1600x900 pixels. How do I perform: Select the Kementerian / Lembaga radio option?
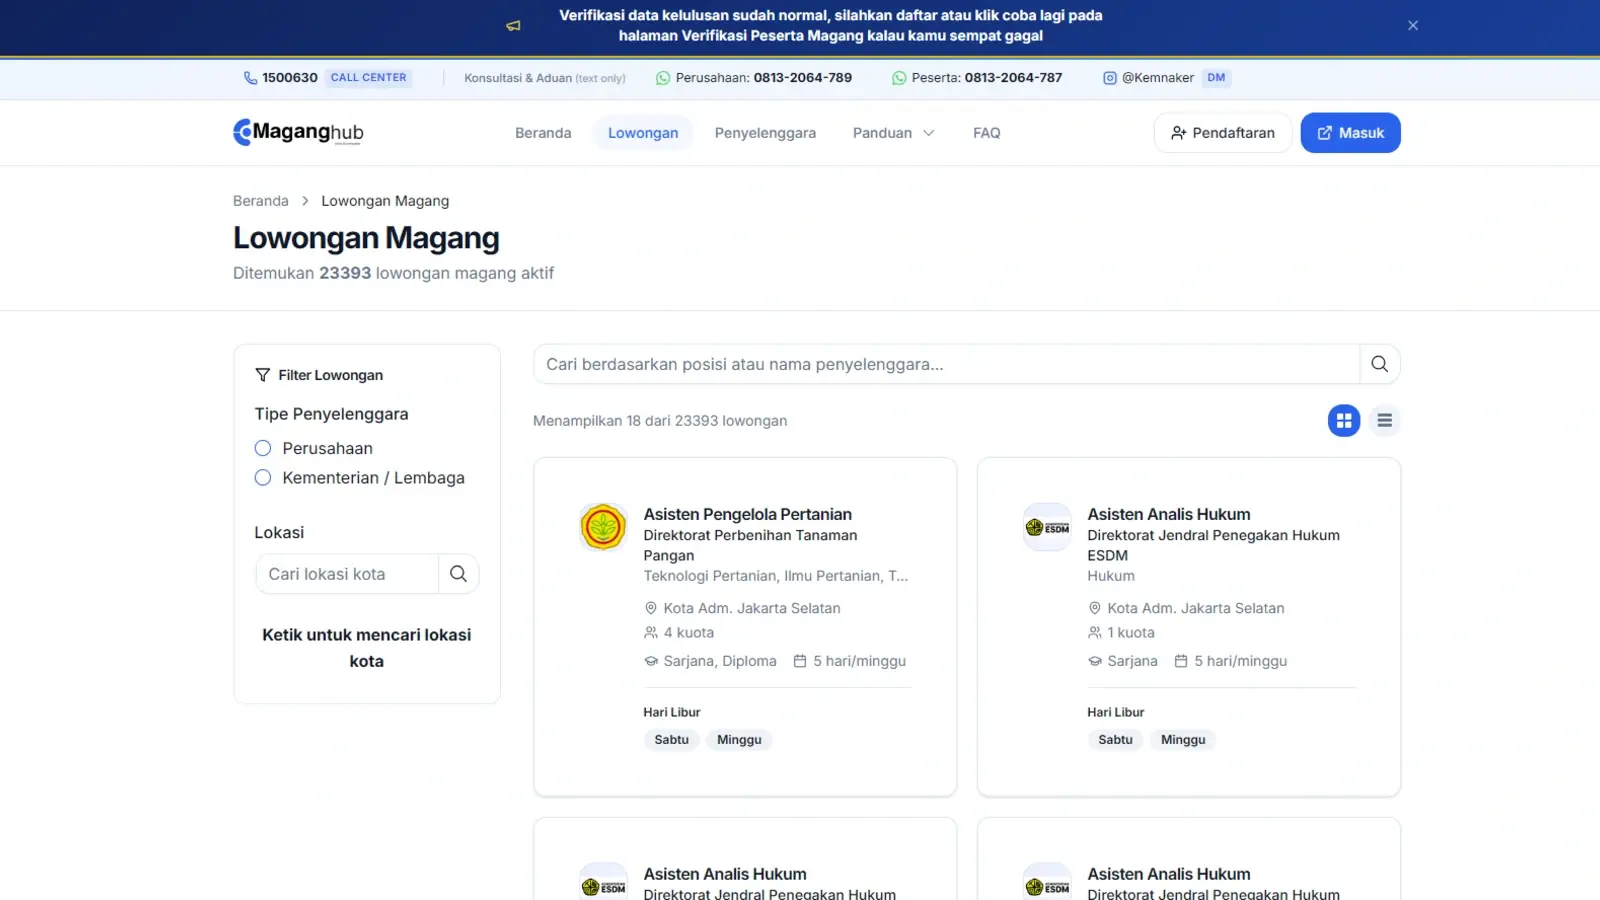263,478
